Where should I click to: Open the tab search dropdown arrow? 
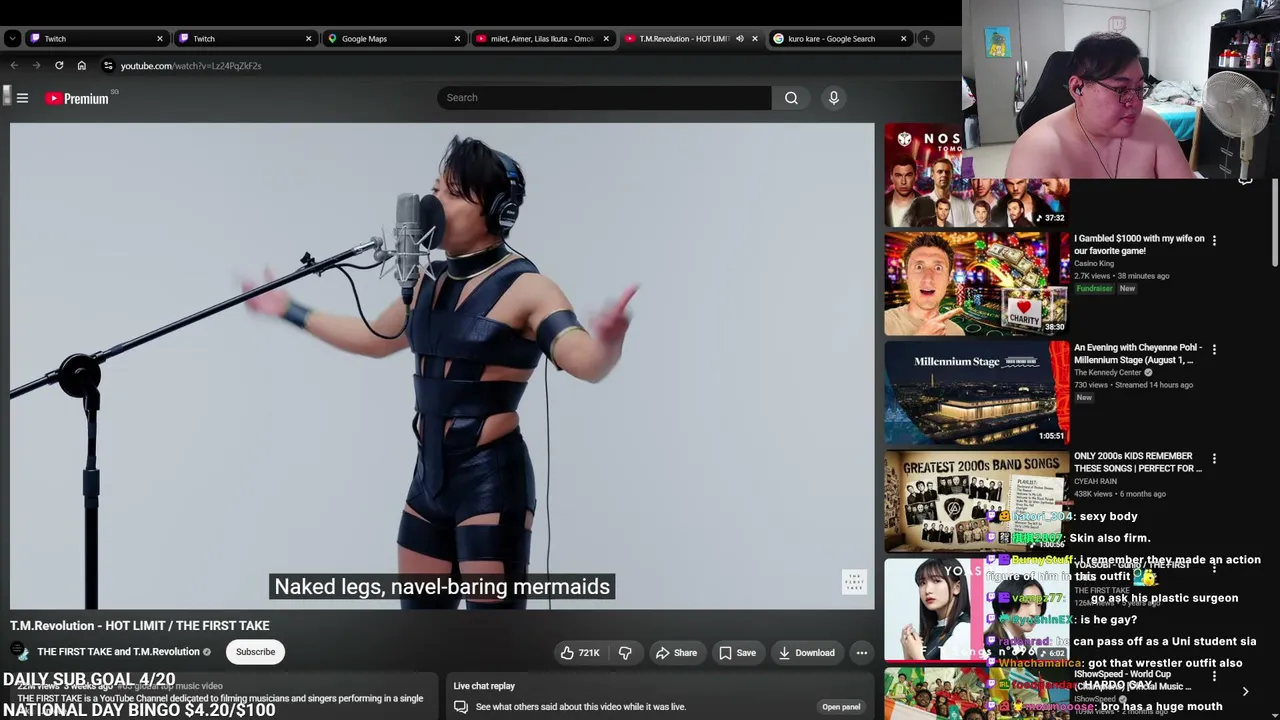tap(12, 39)
